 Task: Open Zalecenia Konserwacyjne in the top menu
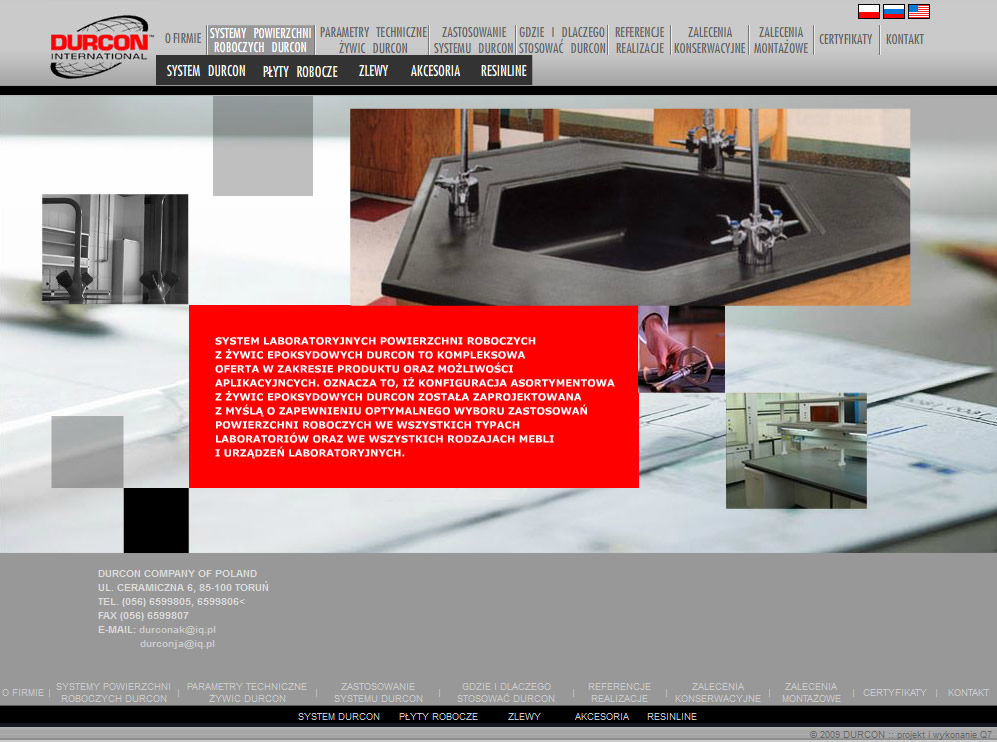click(x=710, y=40)
